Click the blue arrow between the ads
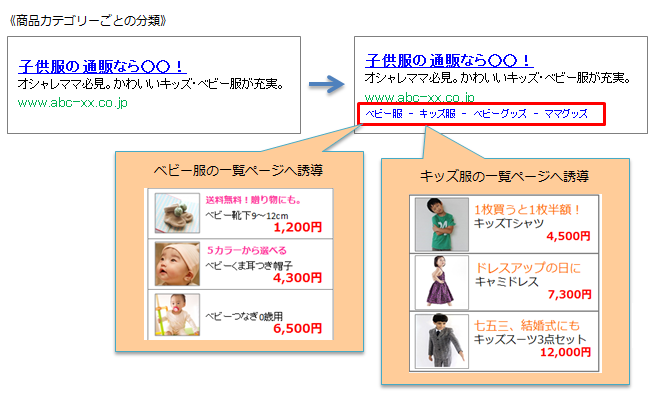The height and width of the screenshot is (398, 655). point(327,84)
